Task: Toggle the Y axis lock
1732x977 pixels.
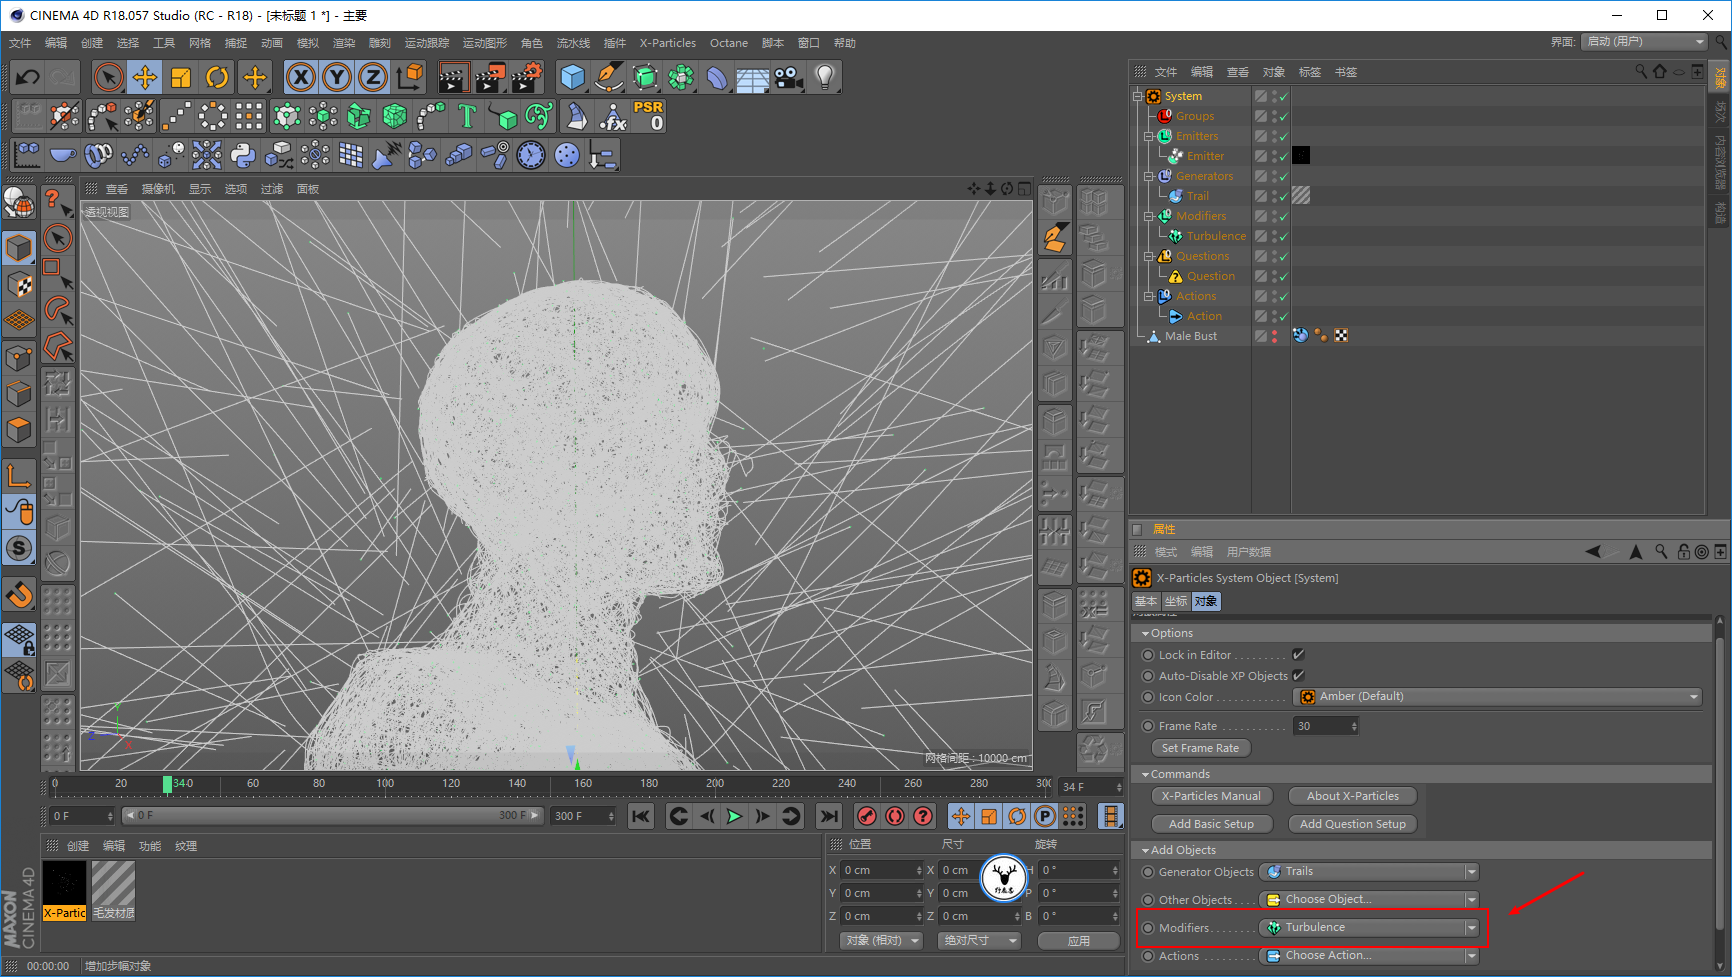Action: [337, 77]
